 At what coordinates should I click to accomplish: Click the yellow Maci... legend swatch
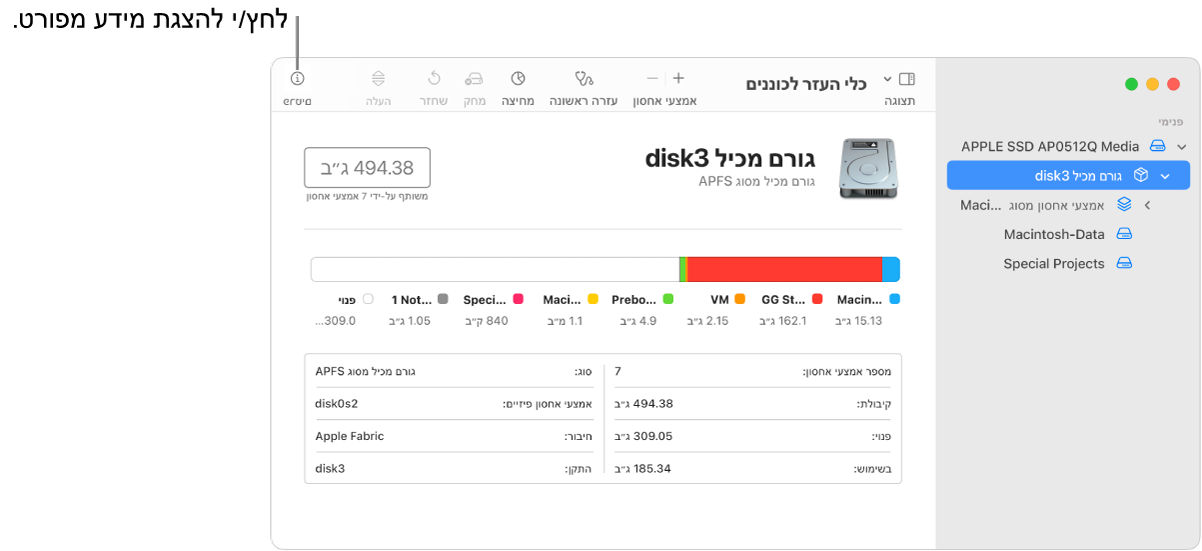(593, 299)
